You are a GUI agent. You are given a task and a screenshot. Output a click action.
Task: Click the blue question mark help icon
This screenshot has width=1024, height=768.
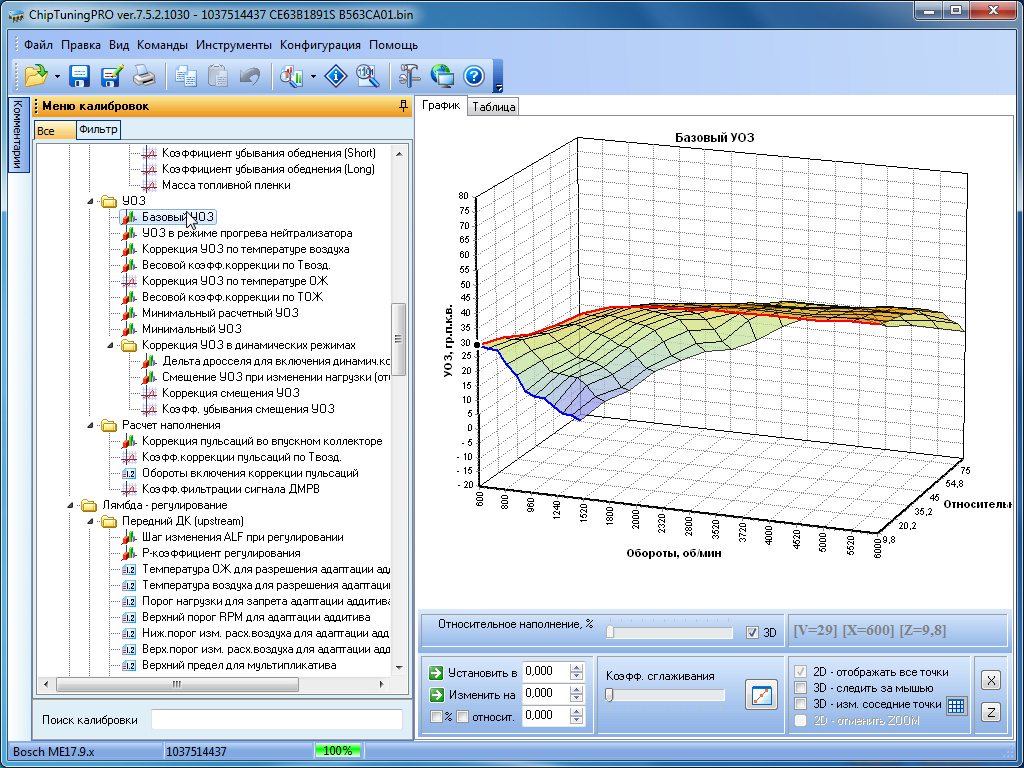pyautogui.click(x=474, y=76)
